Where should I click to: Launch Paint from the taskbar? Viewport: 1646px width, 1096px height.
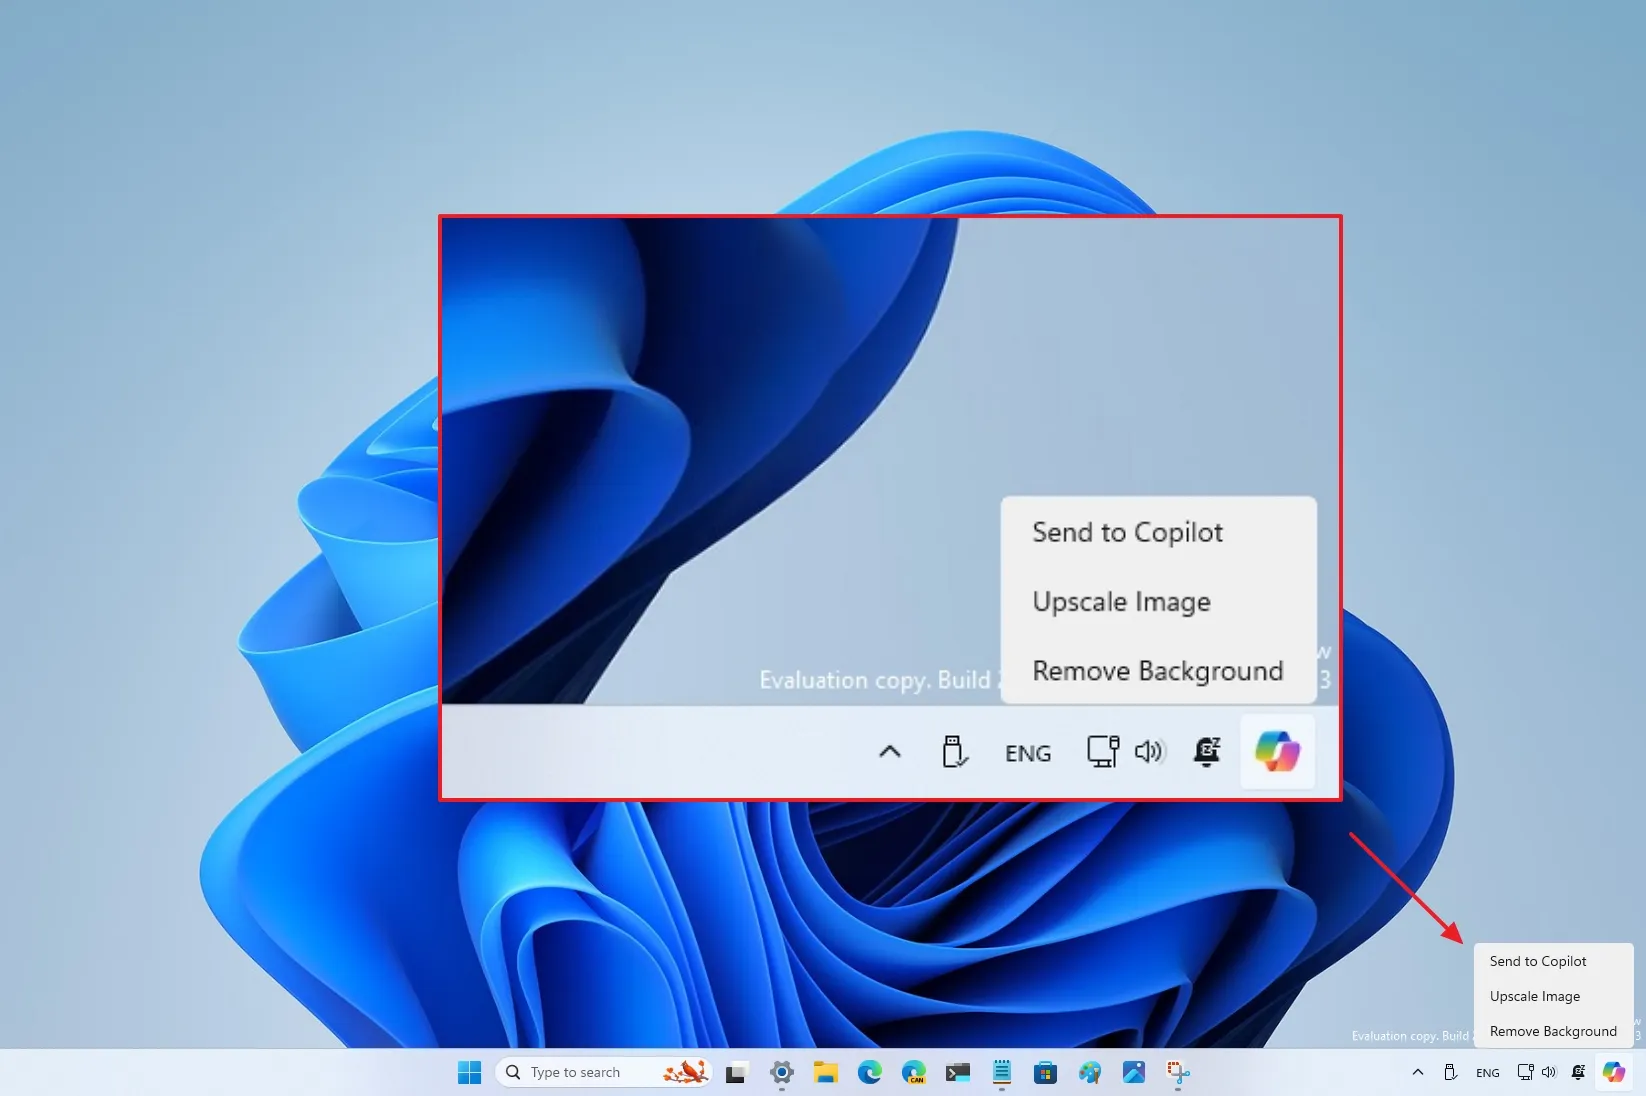(1089, 1072)
